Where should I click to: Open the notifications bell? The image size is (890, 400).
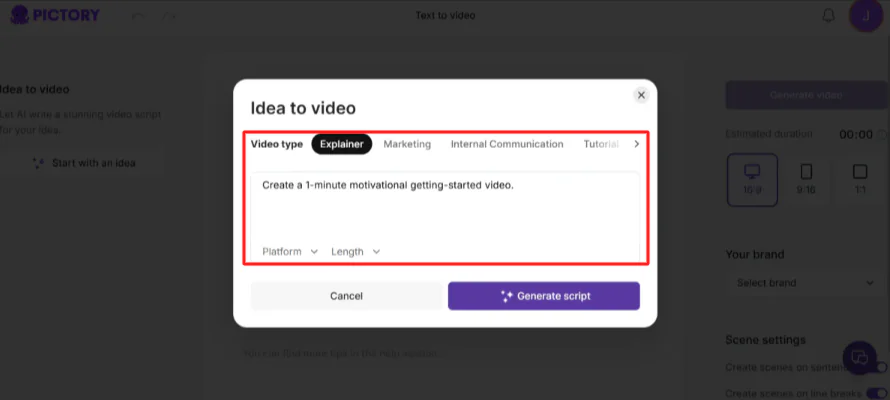coord(828,16)
